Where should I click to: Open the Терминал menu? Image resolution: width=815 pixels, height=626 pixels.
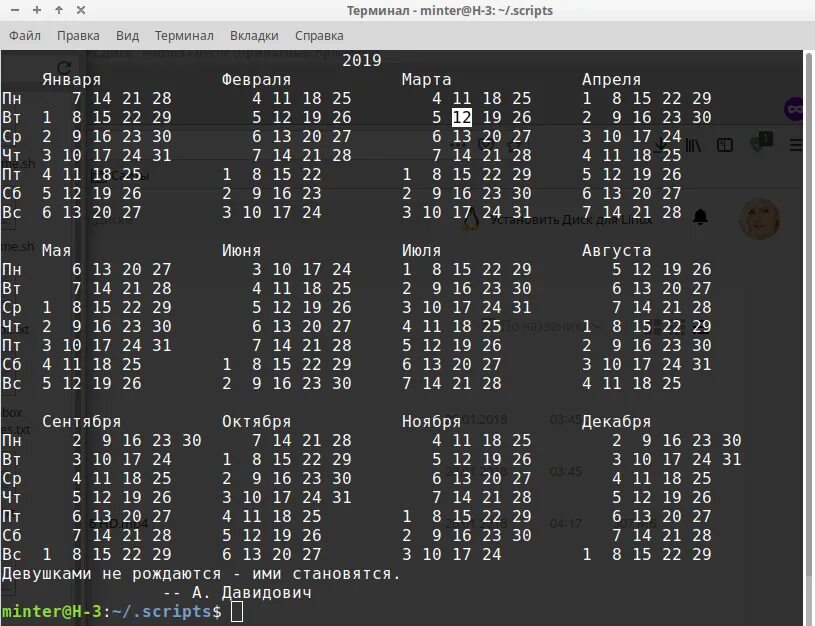point(184,35)
